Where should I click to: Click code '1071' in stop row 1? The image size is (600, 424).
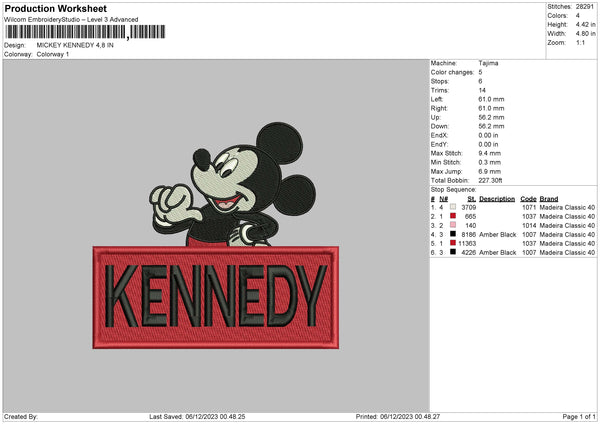[529, 207]
